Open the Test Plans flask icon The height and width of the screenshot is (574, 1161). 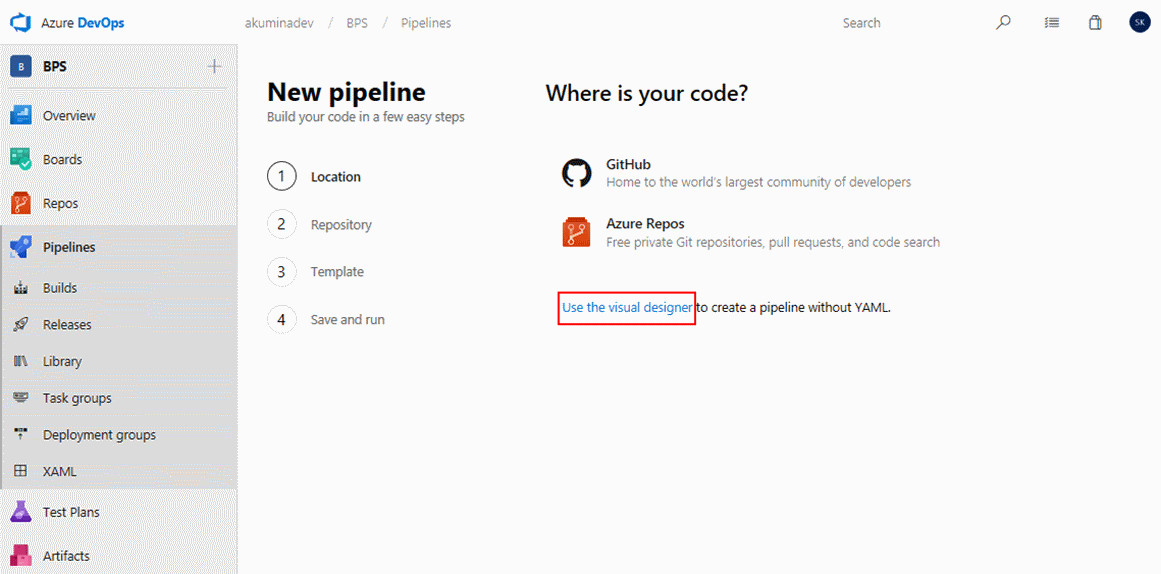21,512
